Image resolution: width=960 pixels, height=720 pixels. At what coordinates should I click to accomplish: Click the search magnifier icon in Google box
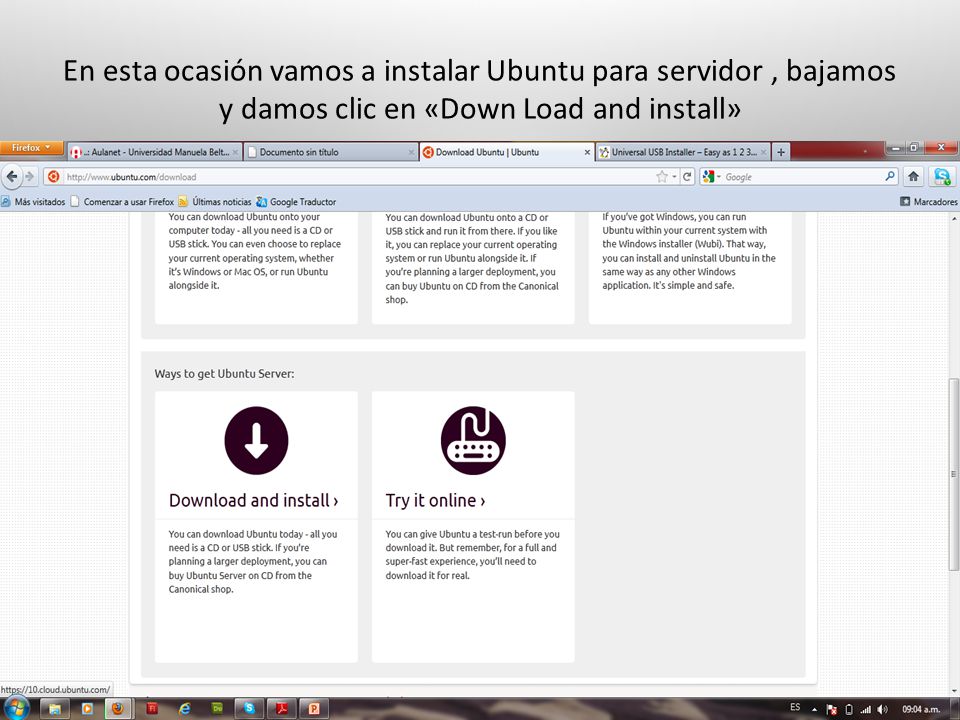point(890,176)
